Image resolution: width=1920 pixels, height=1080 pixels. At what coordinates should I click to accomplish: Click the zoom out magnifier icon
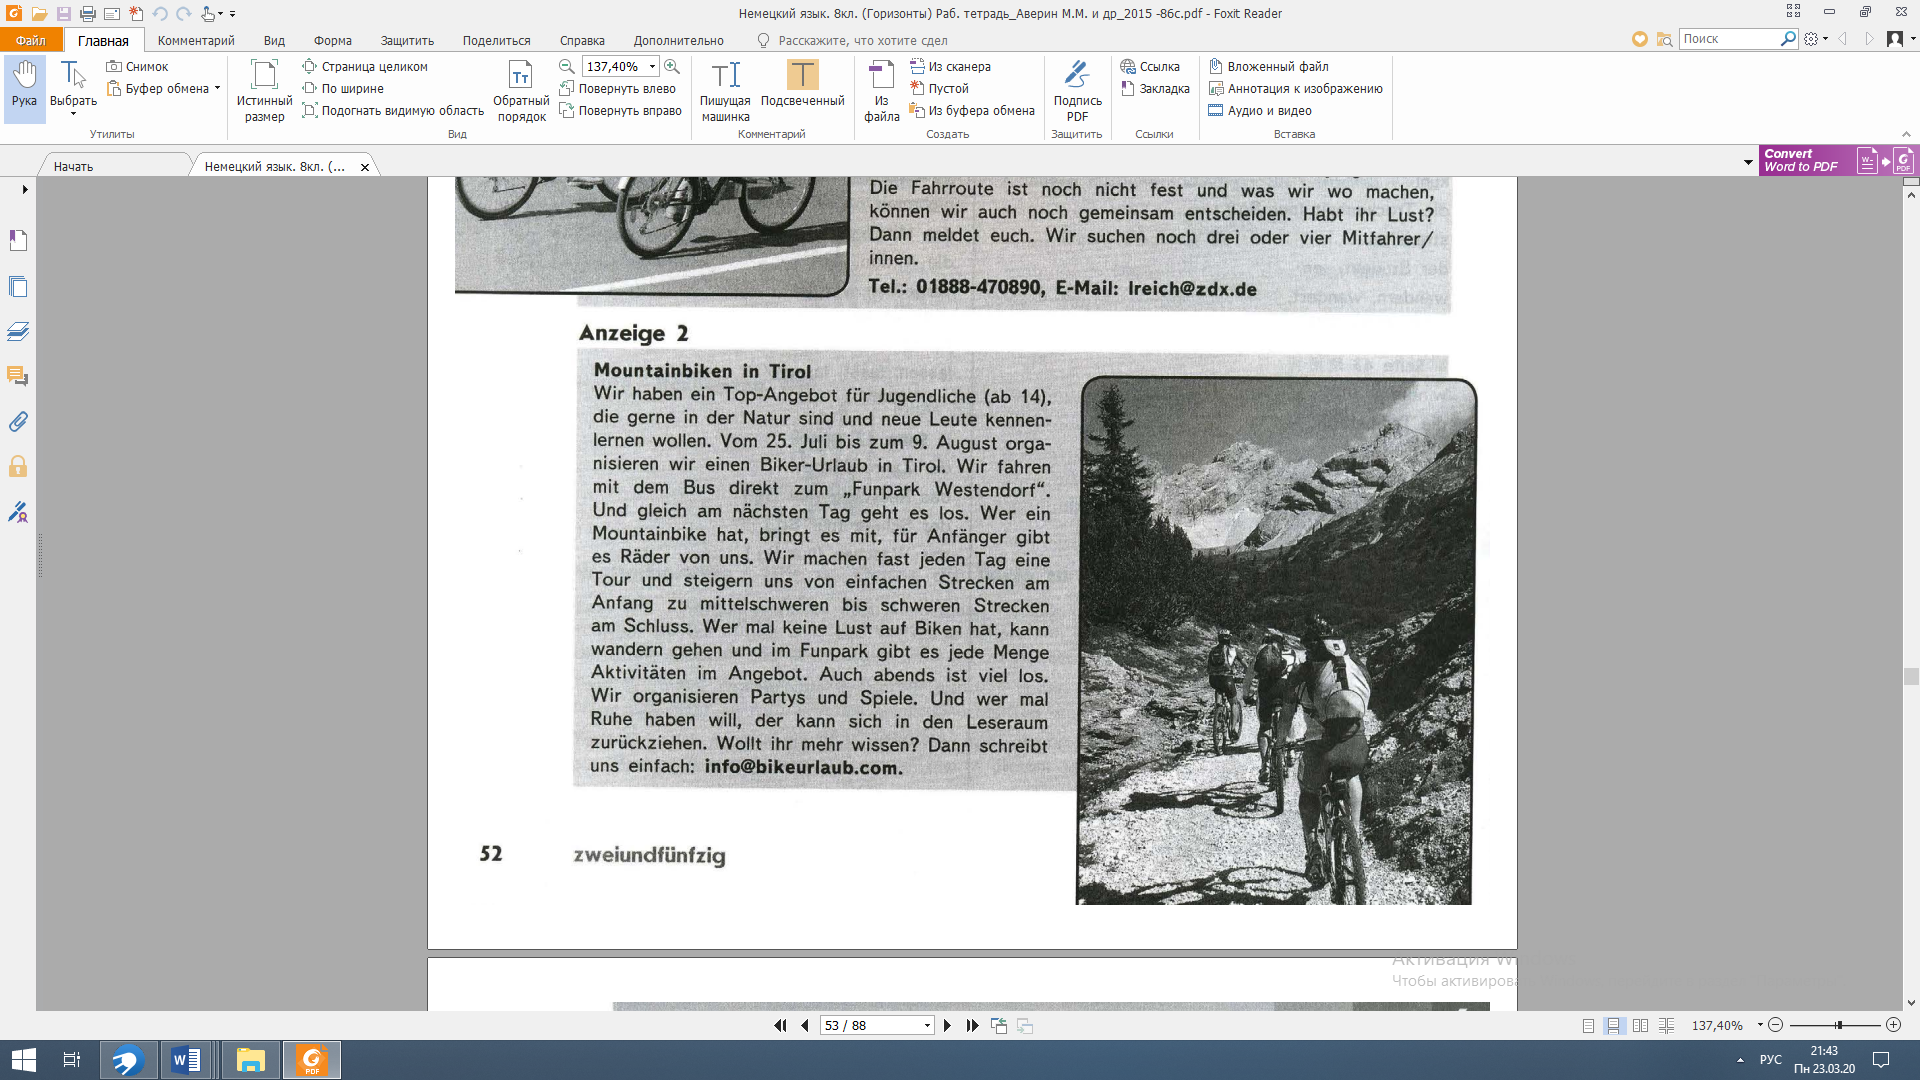567,66
